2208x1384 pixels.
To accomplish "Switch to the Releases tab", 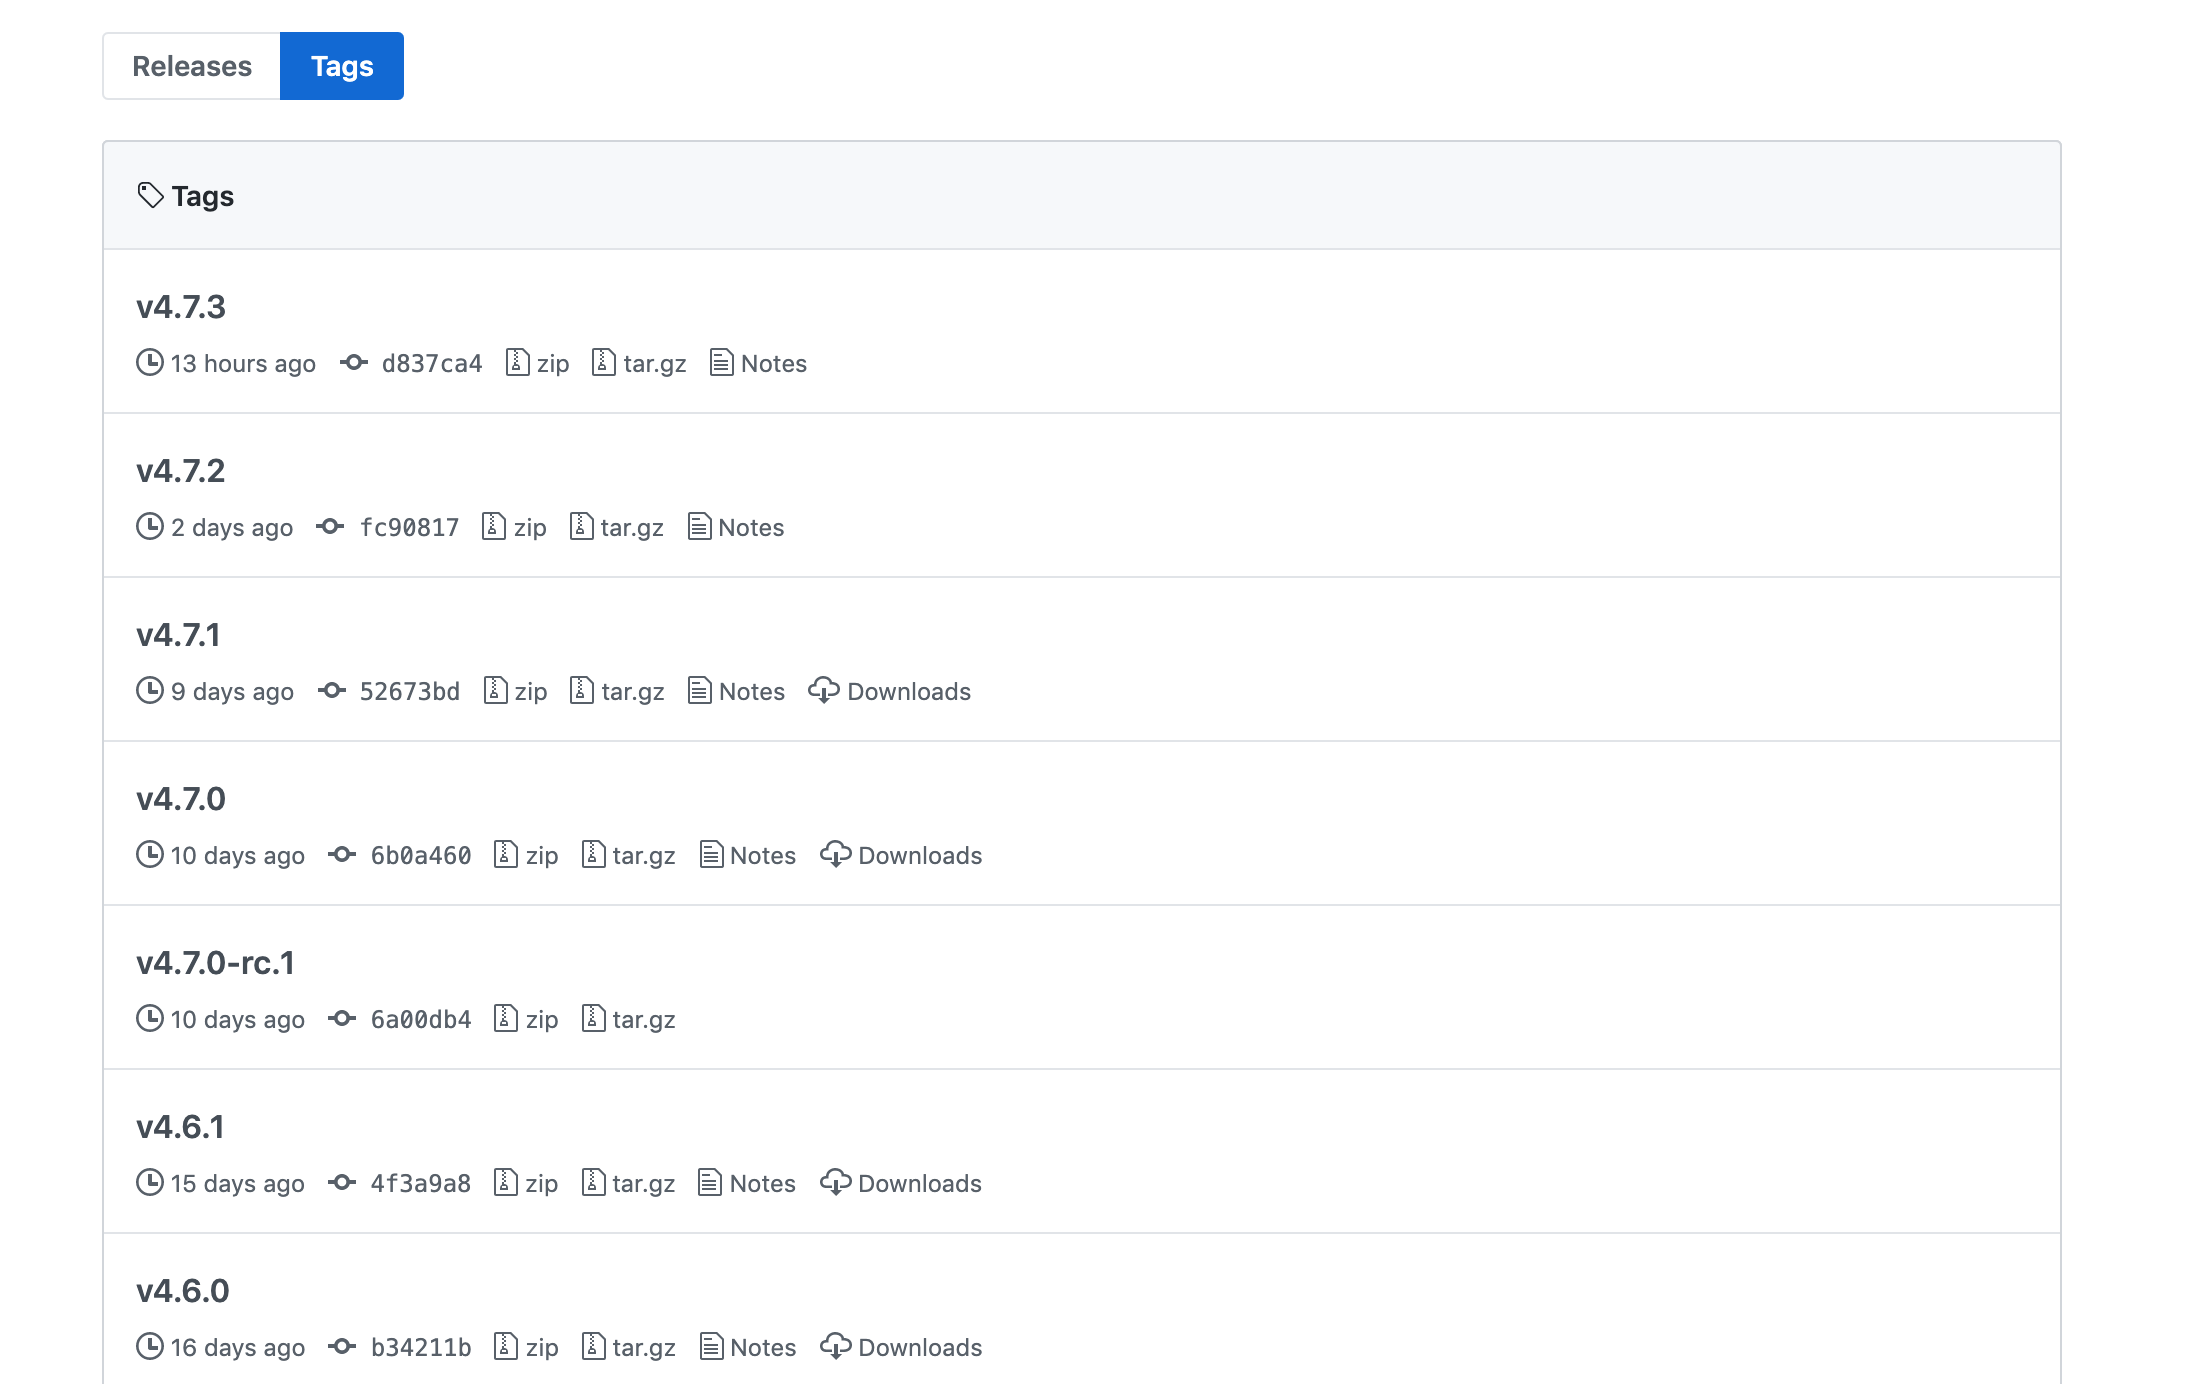I will pyautogui.click(x=193, y=65).
